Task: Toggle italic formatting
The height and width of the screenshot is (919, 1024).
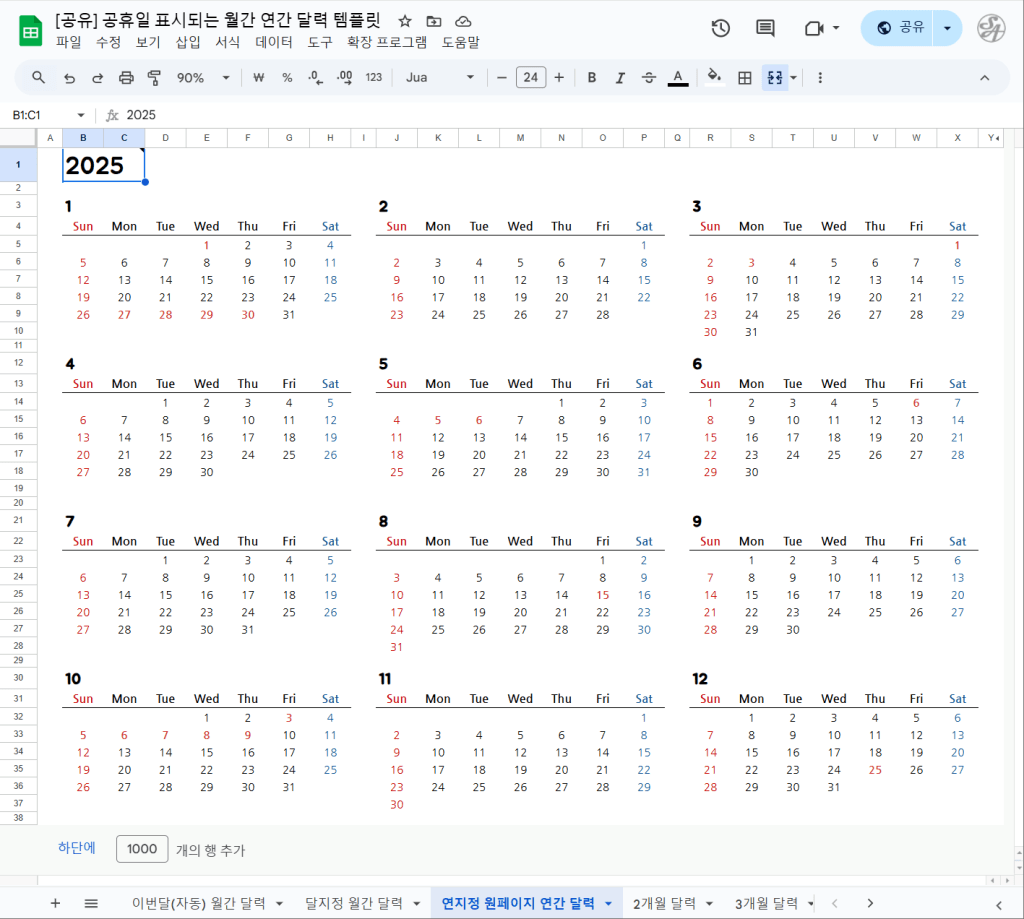Action: pos(620,78)
